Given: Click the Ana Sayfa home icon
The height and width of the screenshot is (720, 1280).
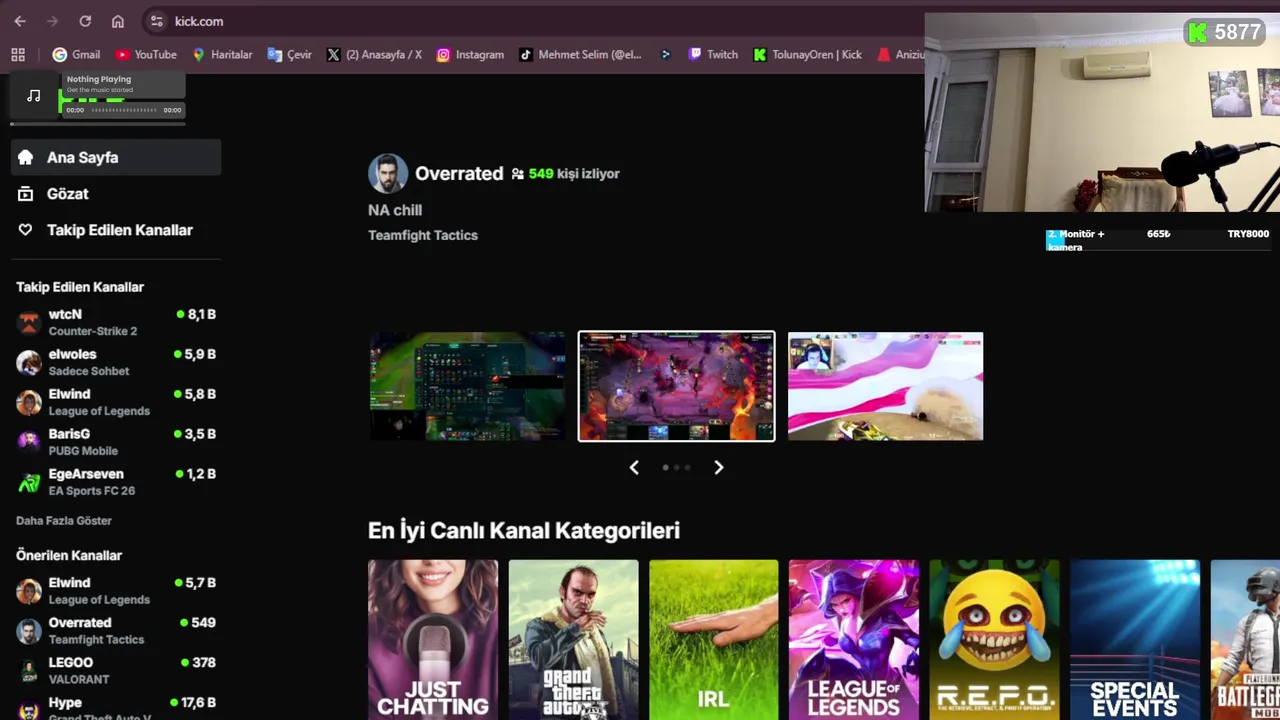Looking at the screenshot, I should 26,158.
